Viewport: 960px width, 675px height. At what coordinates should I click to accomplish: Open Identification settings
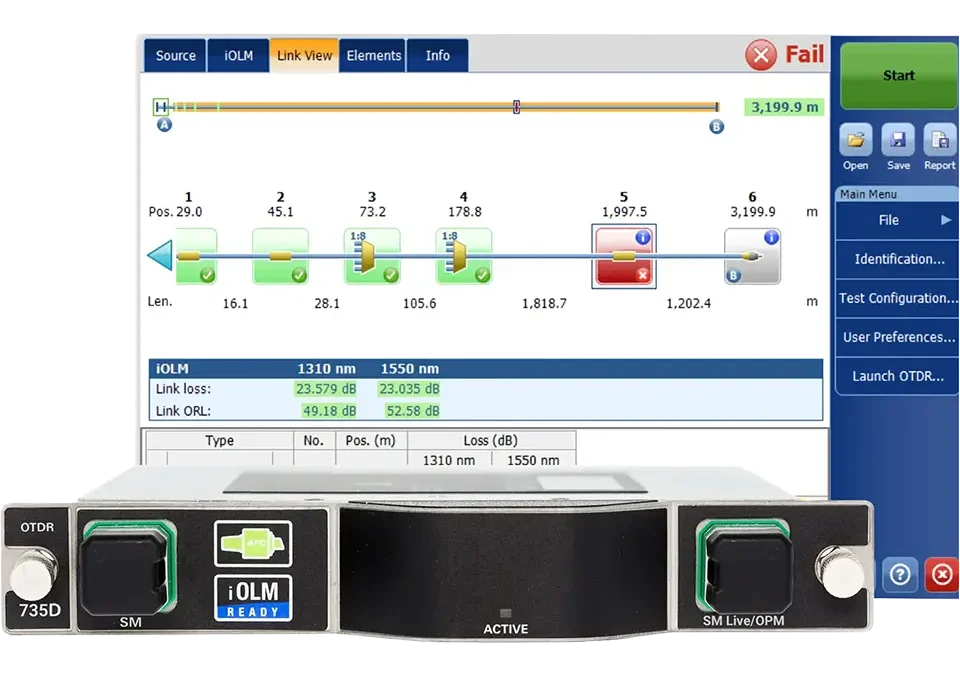click(897, 259)
